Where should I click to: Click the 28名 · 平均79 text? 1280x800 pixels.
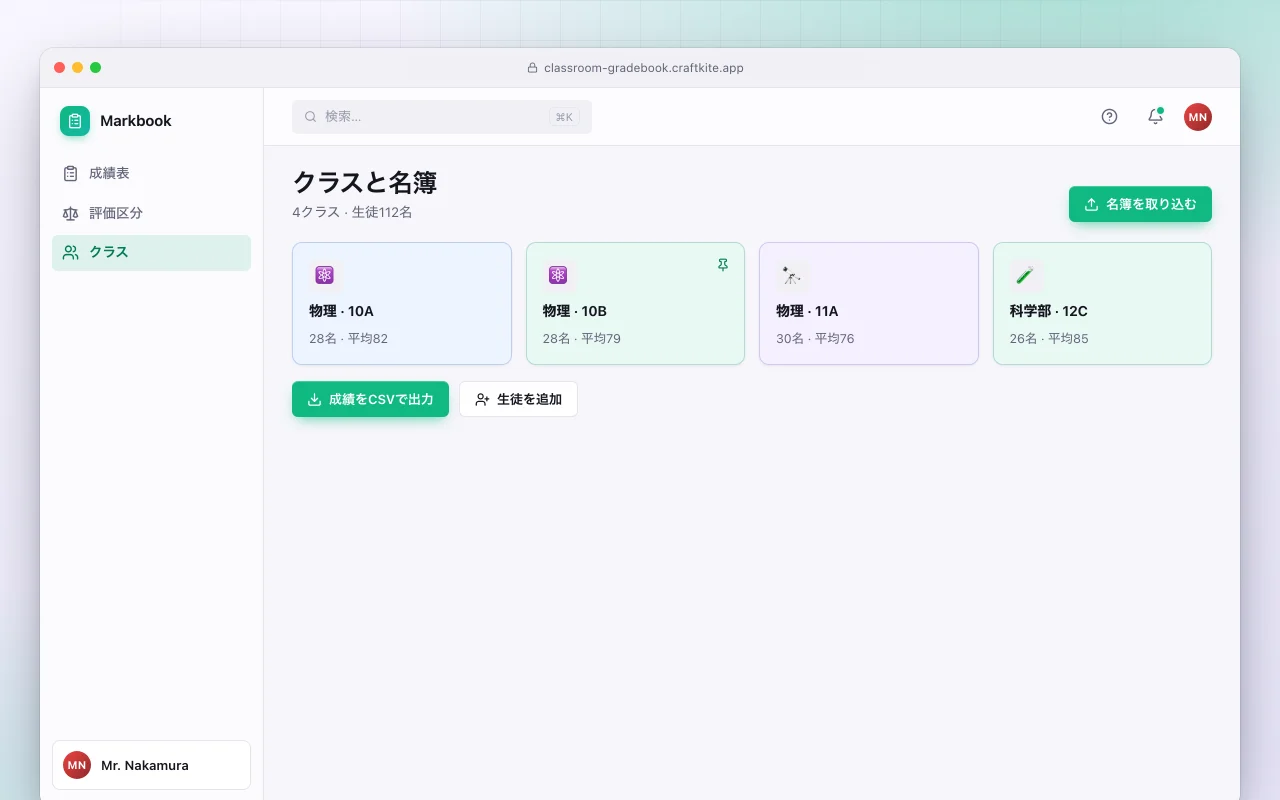[x=582, y=338]
